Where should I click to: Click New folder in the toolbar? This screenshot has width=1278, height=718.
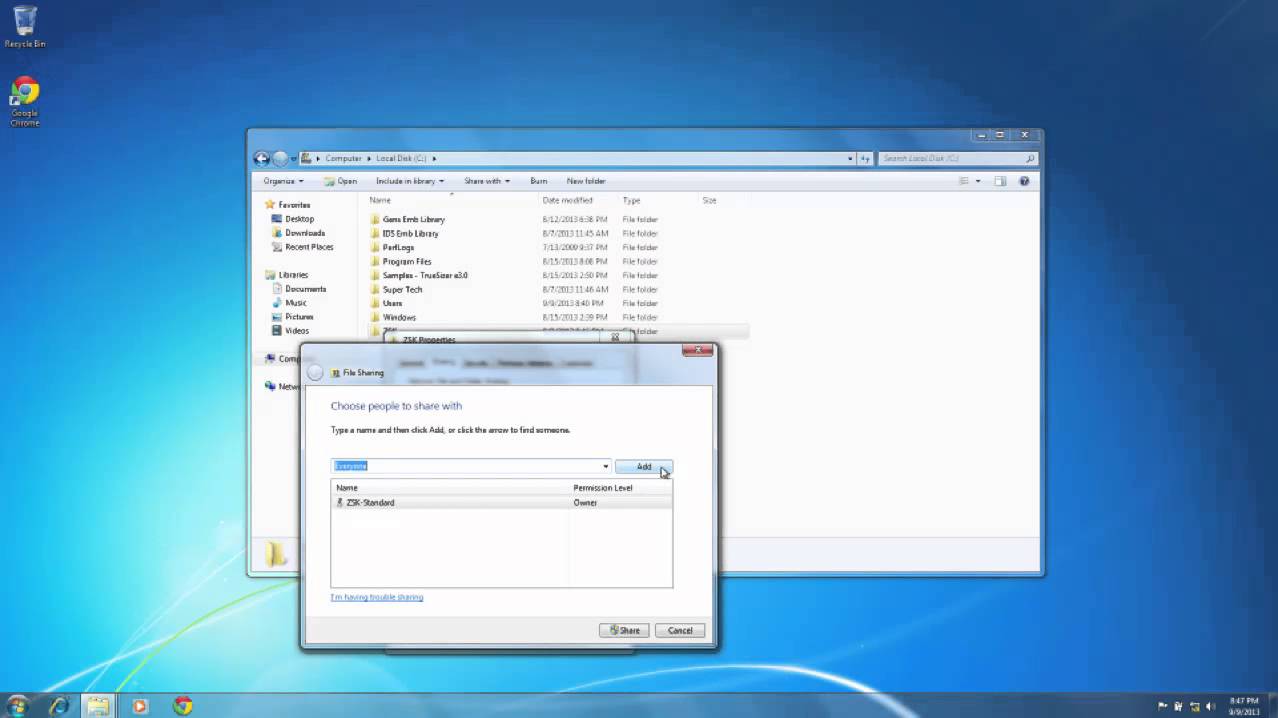click(586, 181)
